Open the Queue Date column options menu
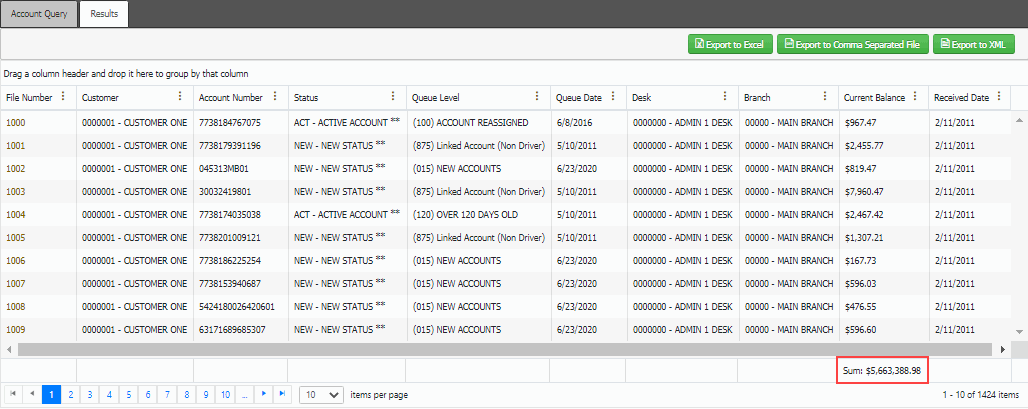 tap(611, 97)
